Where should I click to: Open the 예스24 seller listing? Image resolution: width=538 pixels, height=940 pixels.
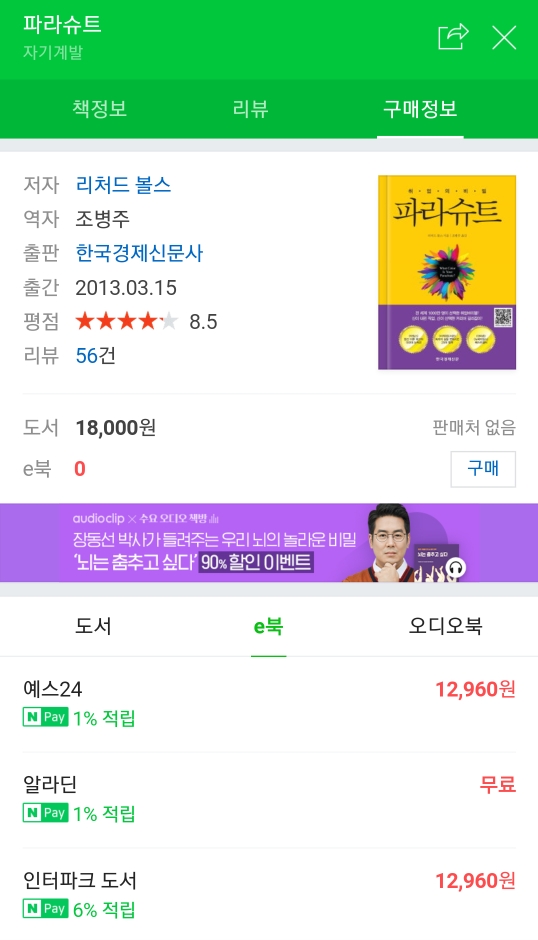pyautogui.click(x=269, y=704)
